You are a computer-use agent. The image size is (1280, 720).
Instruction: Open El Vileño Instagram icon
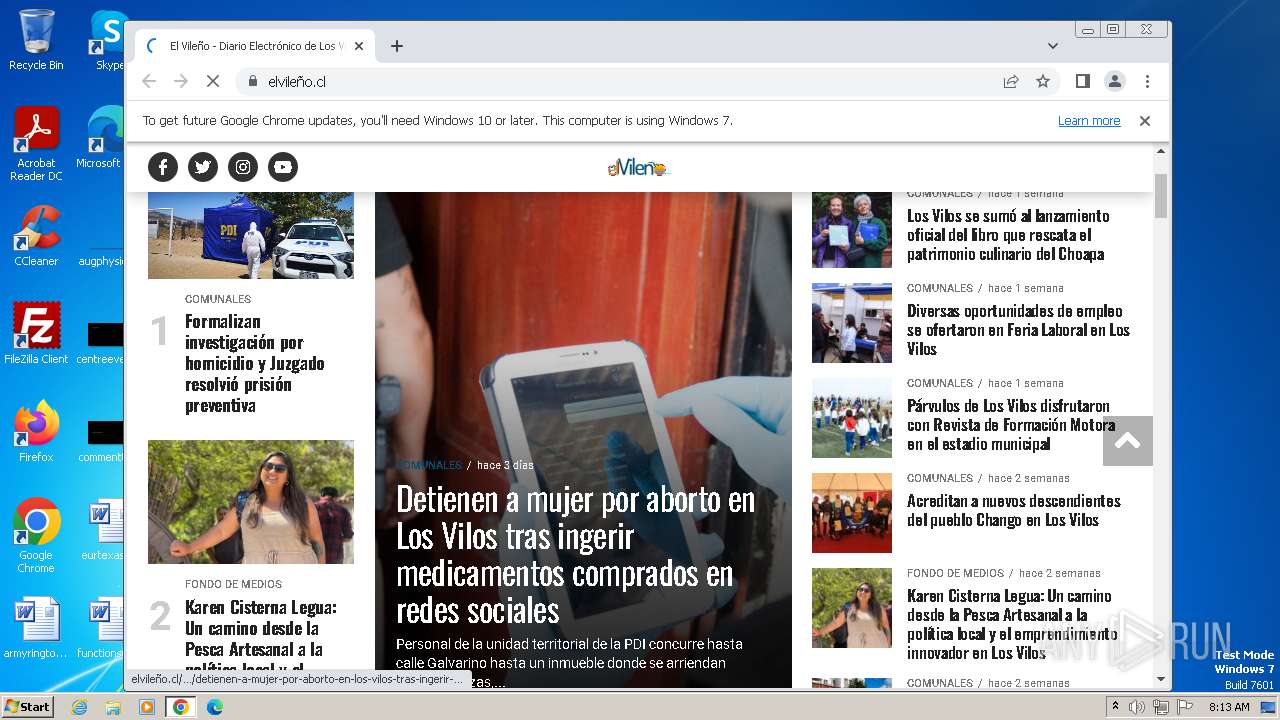click(243, 167)
